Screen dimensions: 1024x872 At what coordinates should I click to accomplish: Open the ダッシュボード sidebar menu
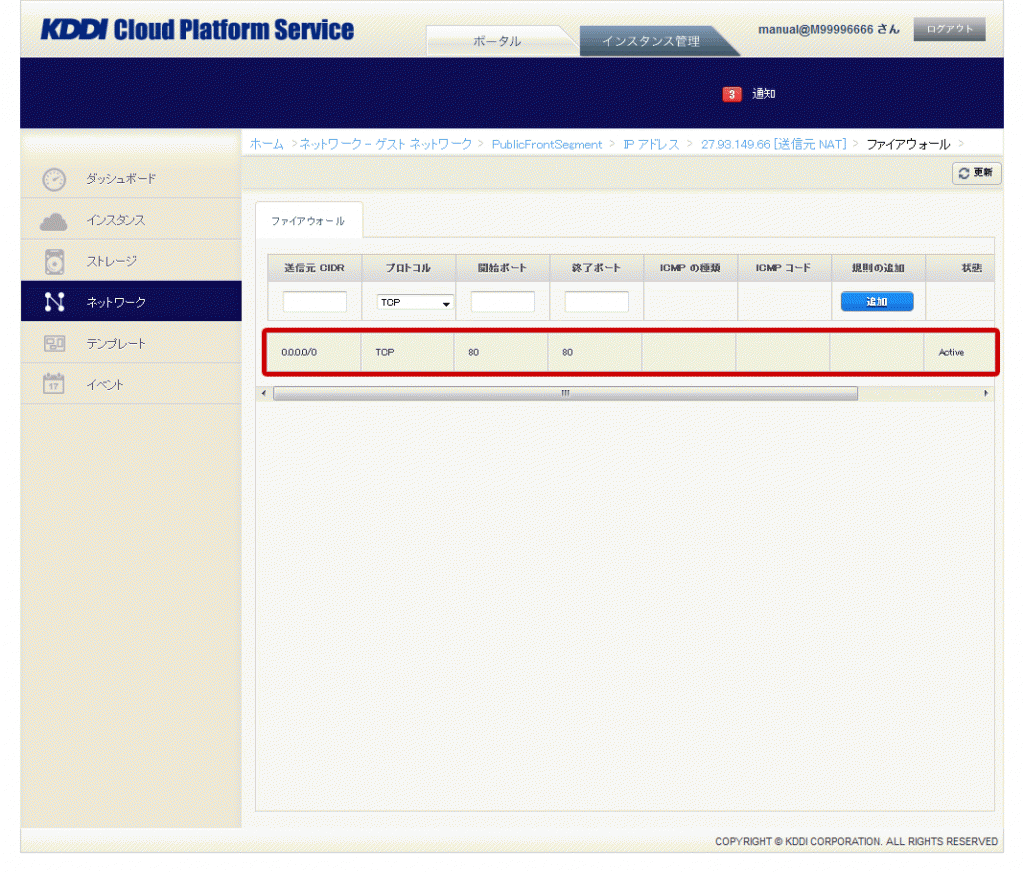131,178
